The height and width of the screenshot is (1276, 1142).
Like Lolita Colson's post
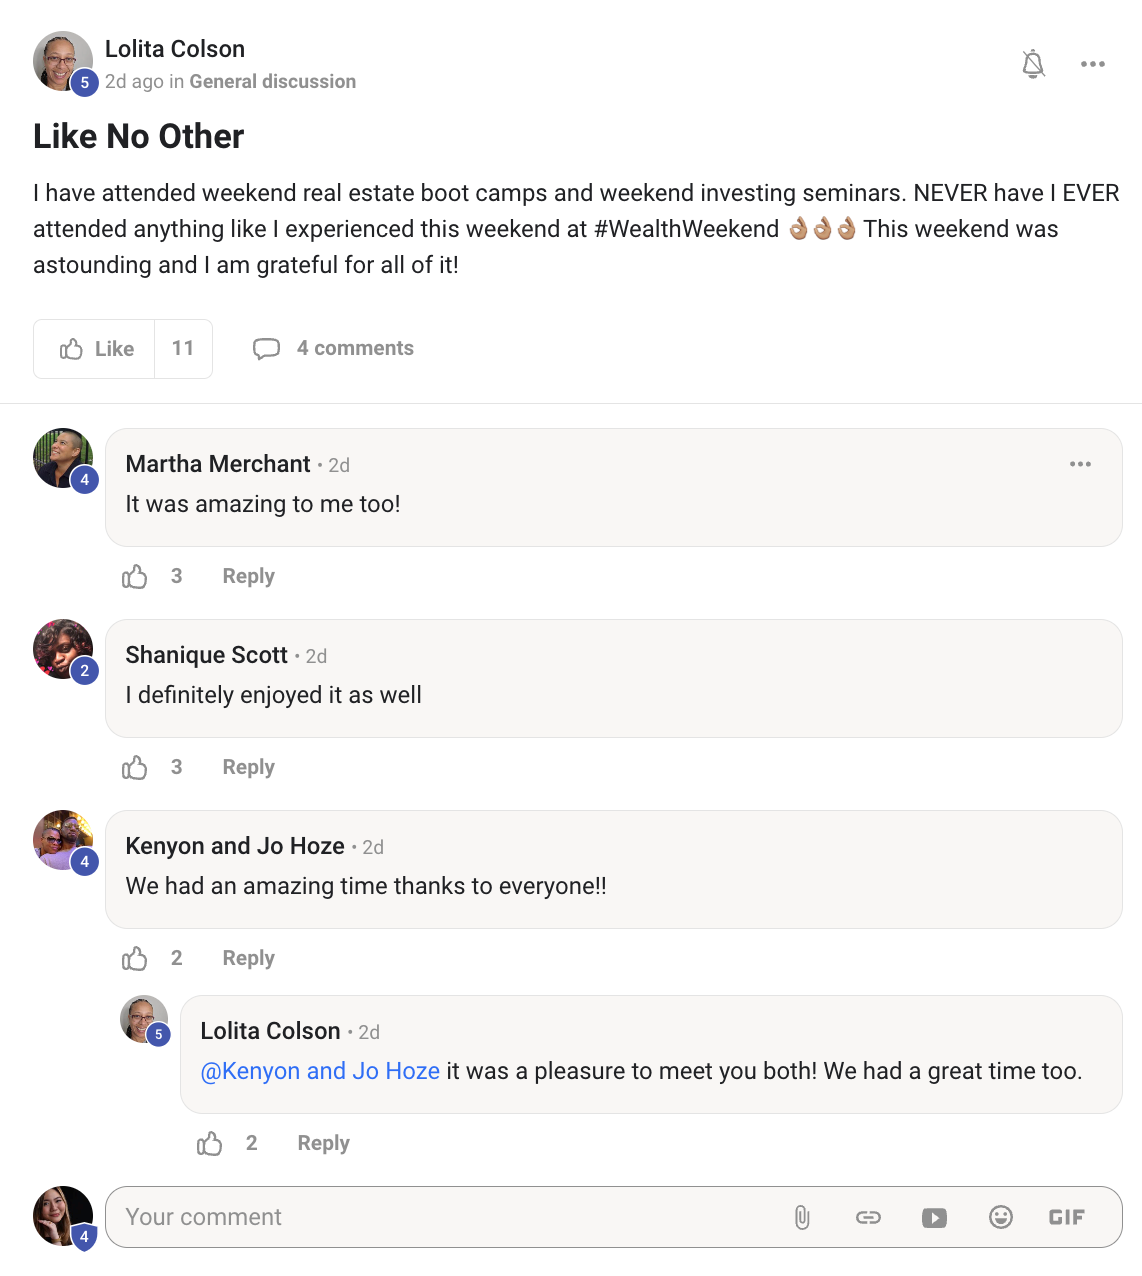pyautogui.click(x=96, y=349)
